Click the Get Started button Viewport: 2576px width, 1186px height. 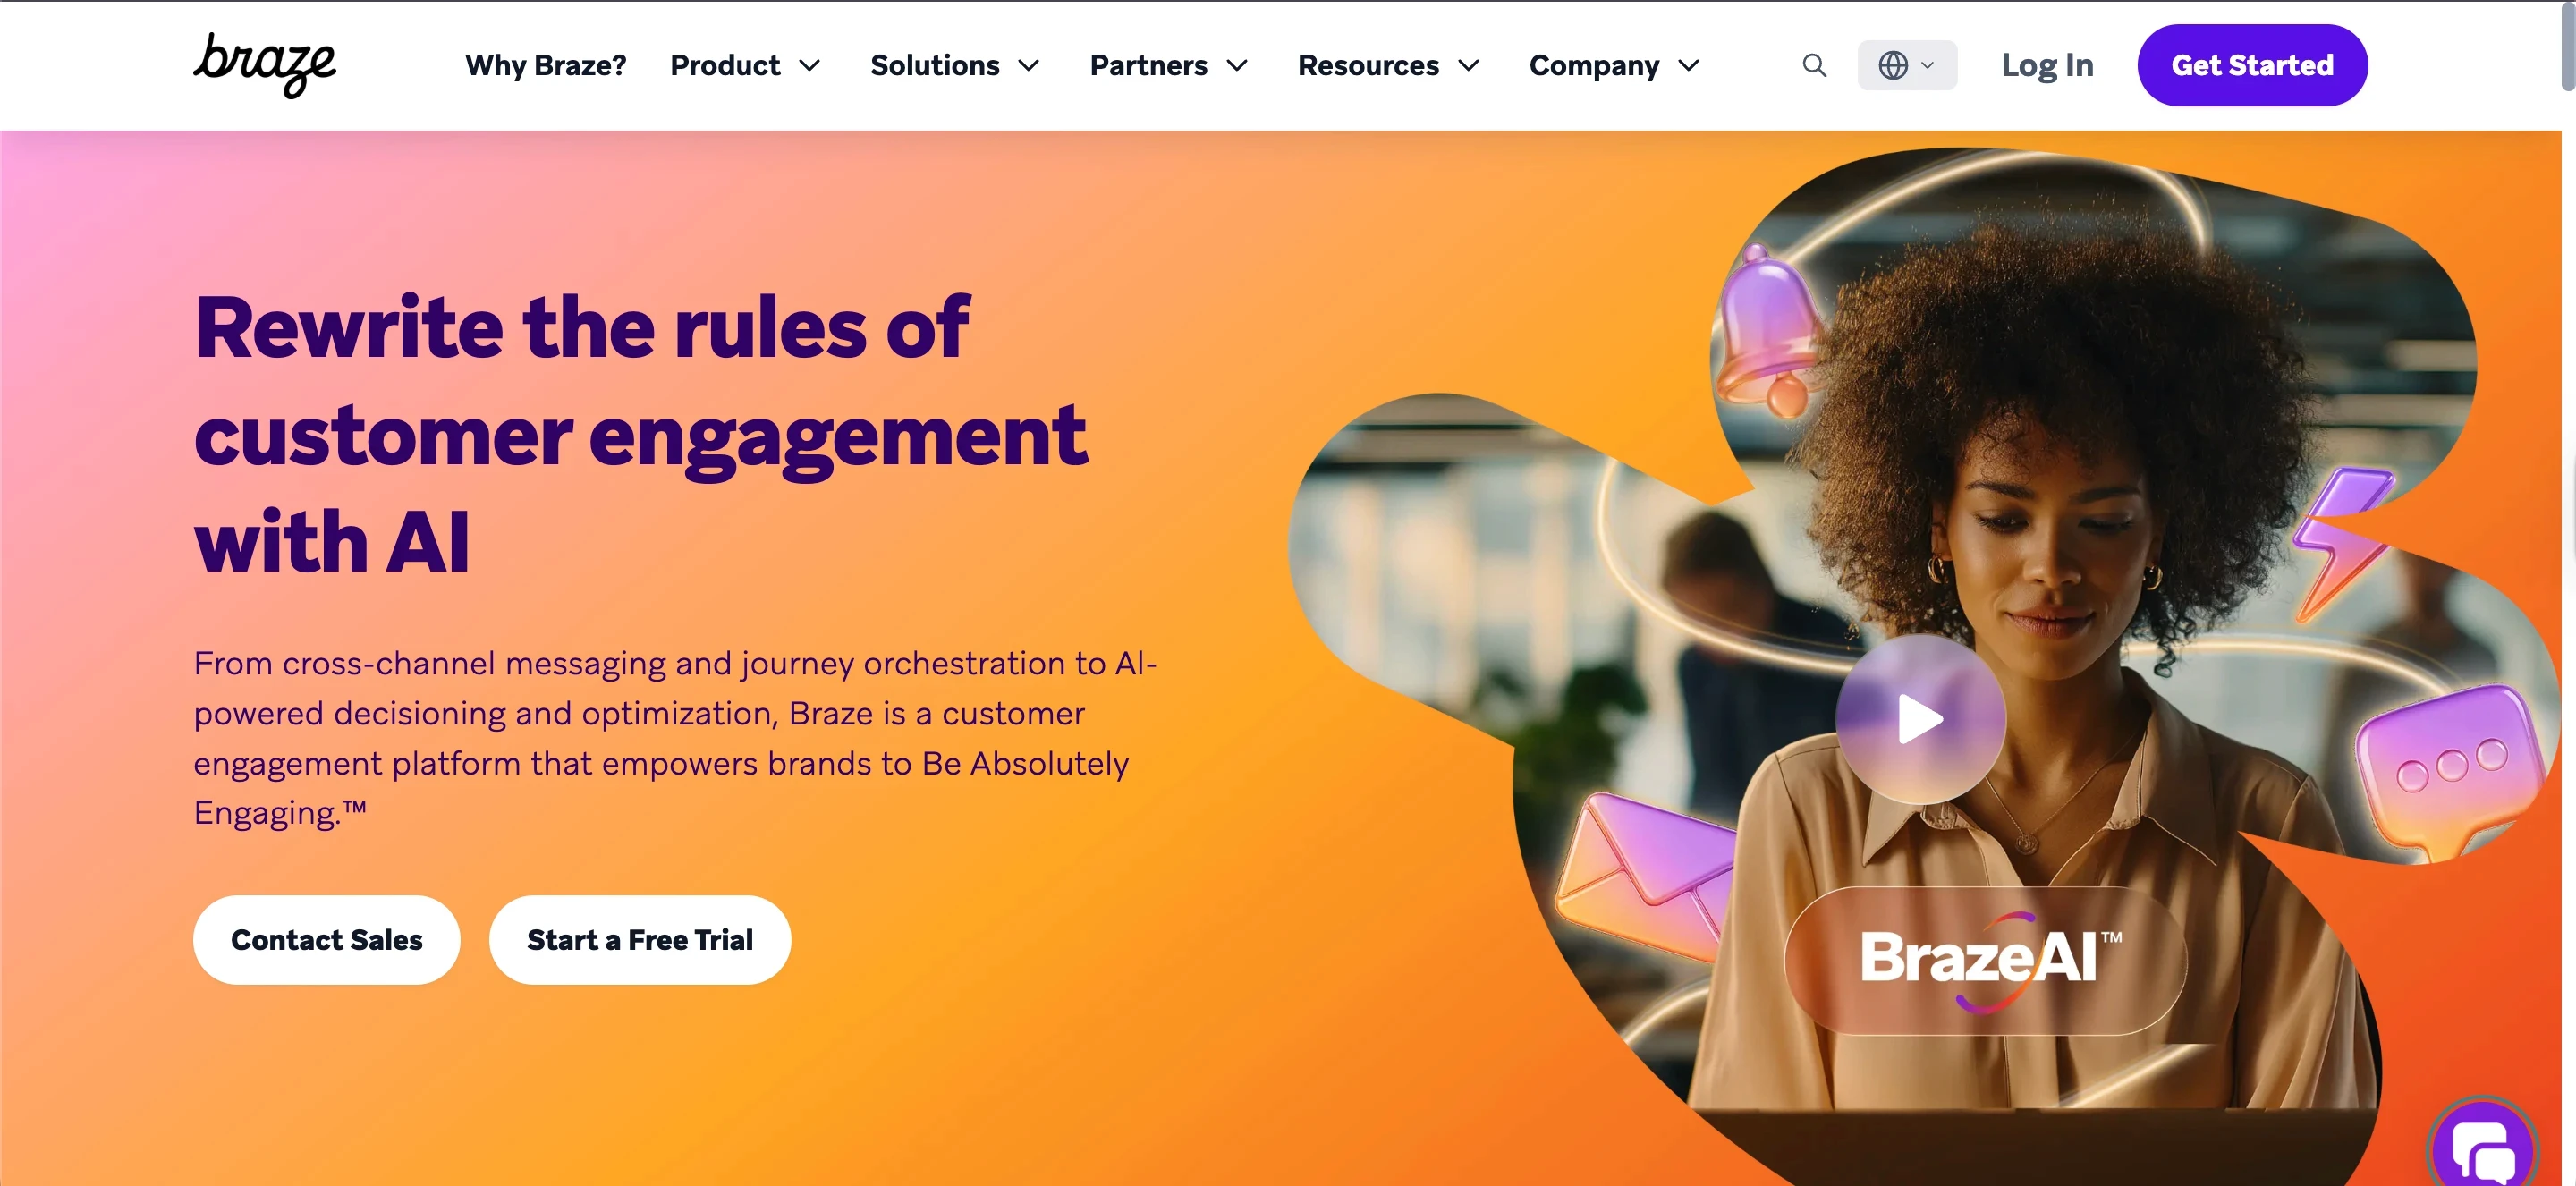click(x=2252, y=65)
